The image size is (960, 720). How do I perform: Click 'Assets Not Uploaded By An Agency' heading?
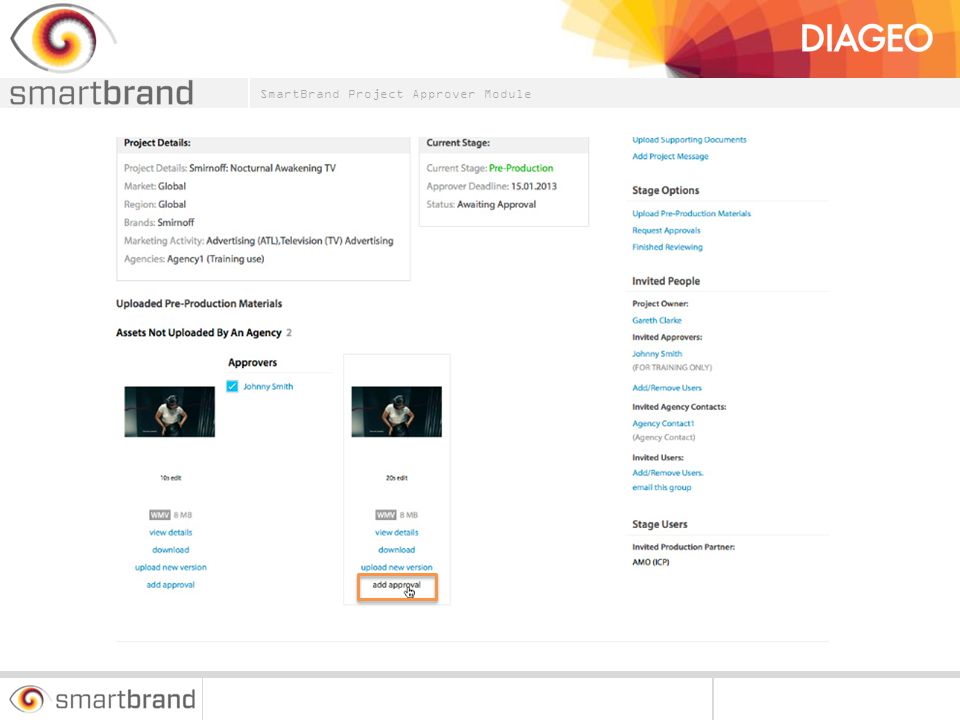tap(199, 332)
